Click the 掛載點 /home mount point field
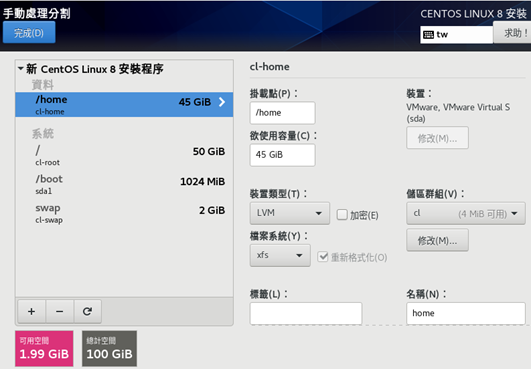 click(282, 113)
